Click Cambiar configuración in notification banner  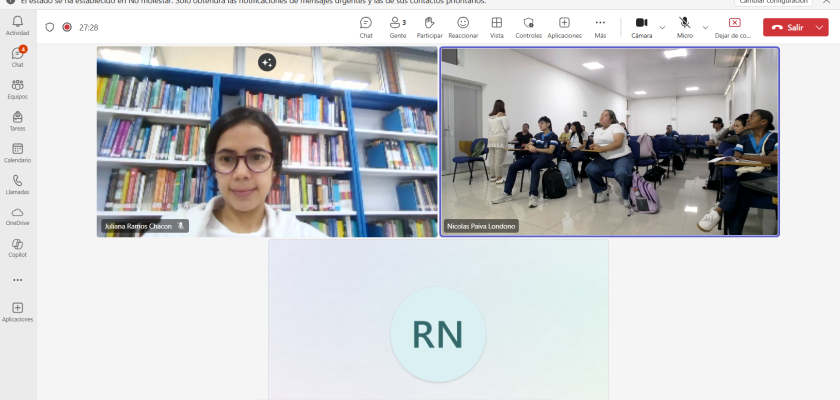pos(775,2)
